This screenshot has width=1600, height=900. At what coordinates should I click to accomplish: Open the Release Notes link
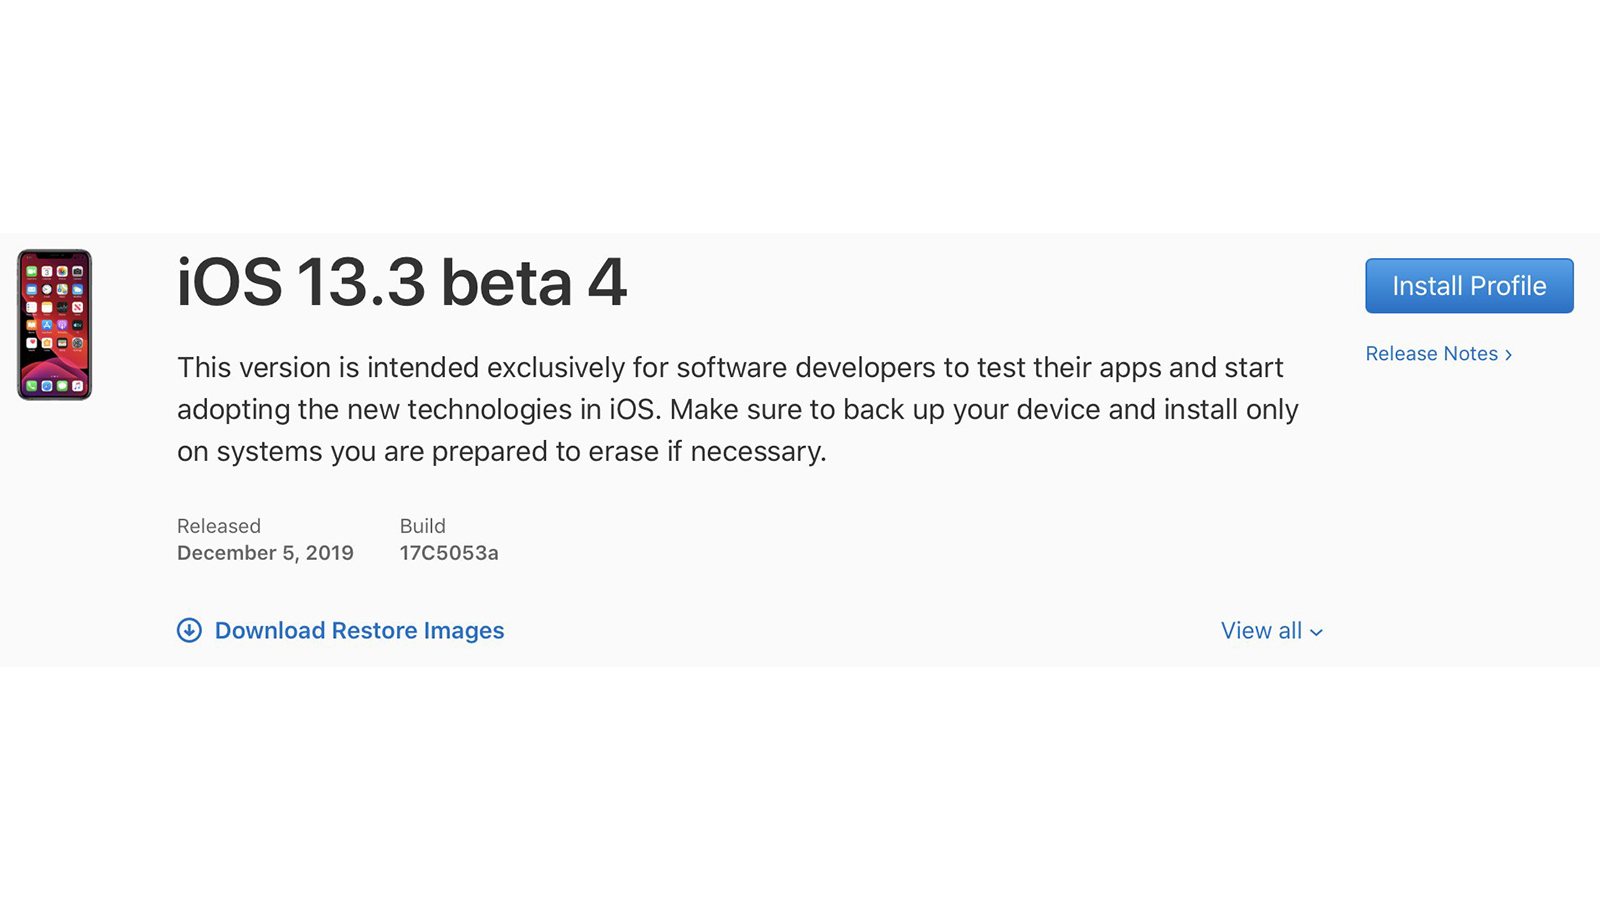click(1431, 354)
